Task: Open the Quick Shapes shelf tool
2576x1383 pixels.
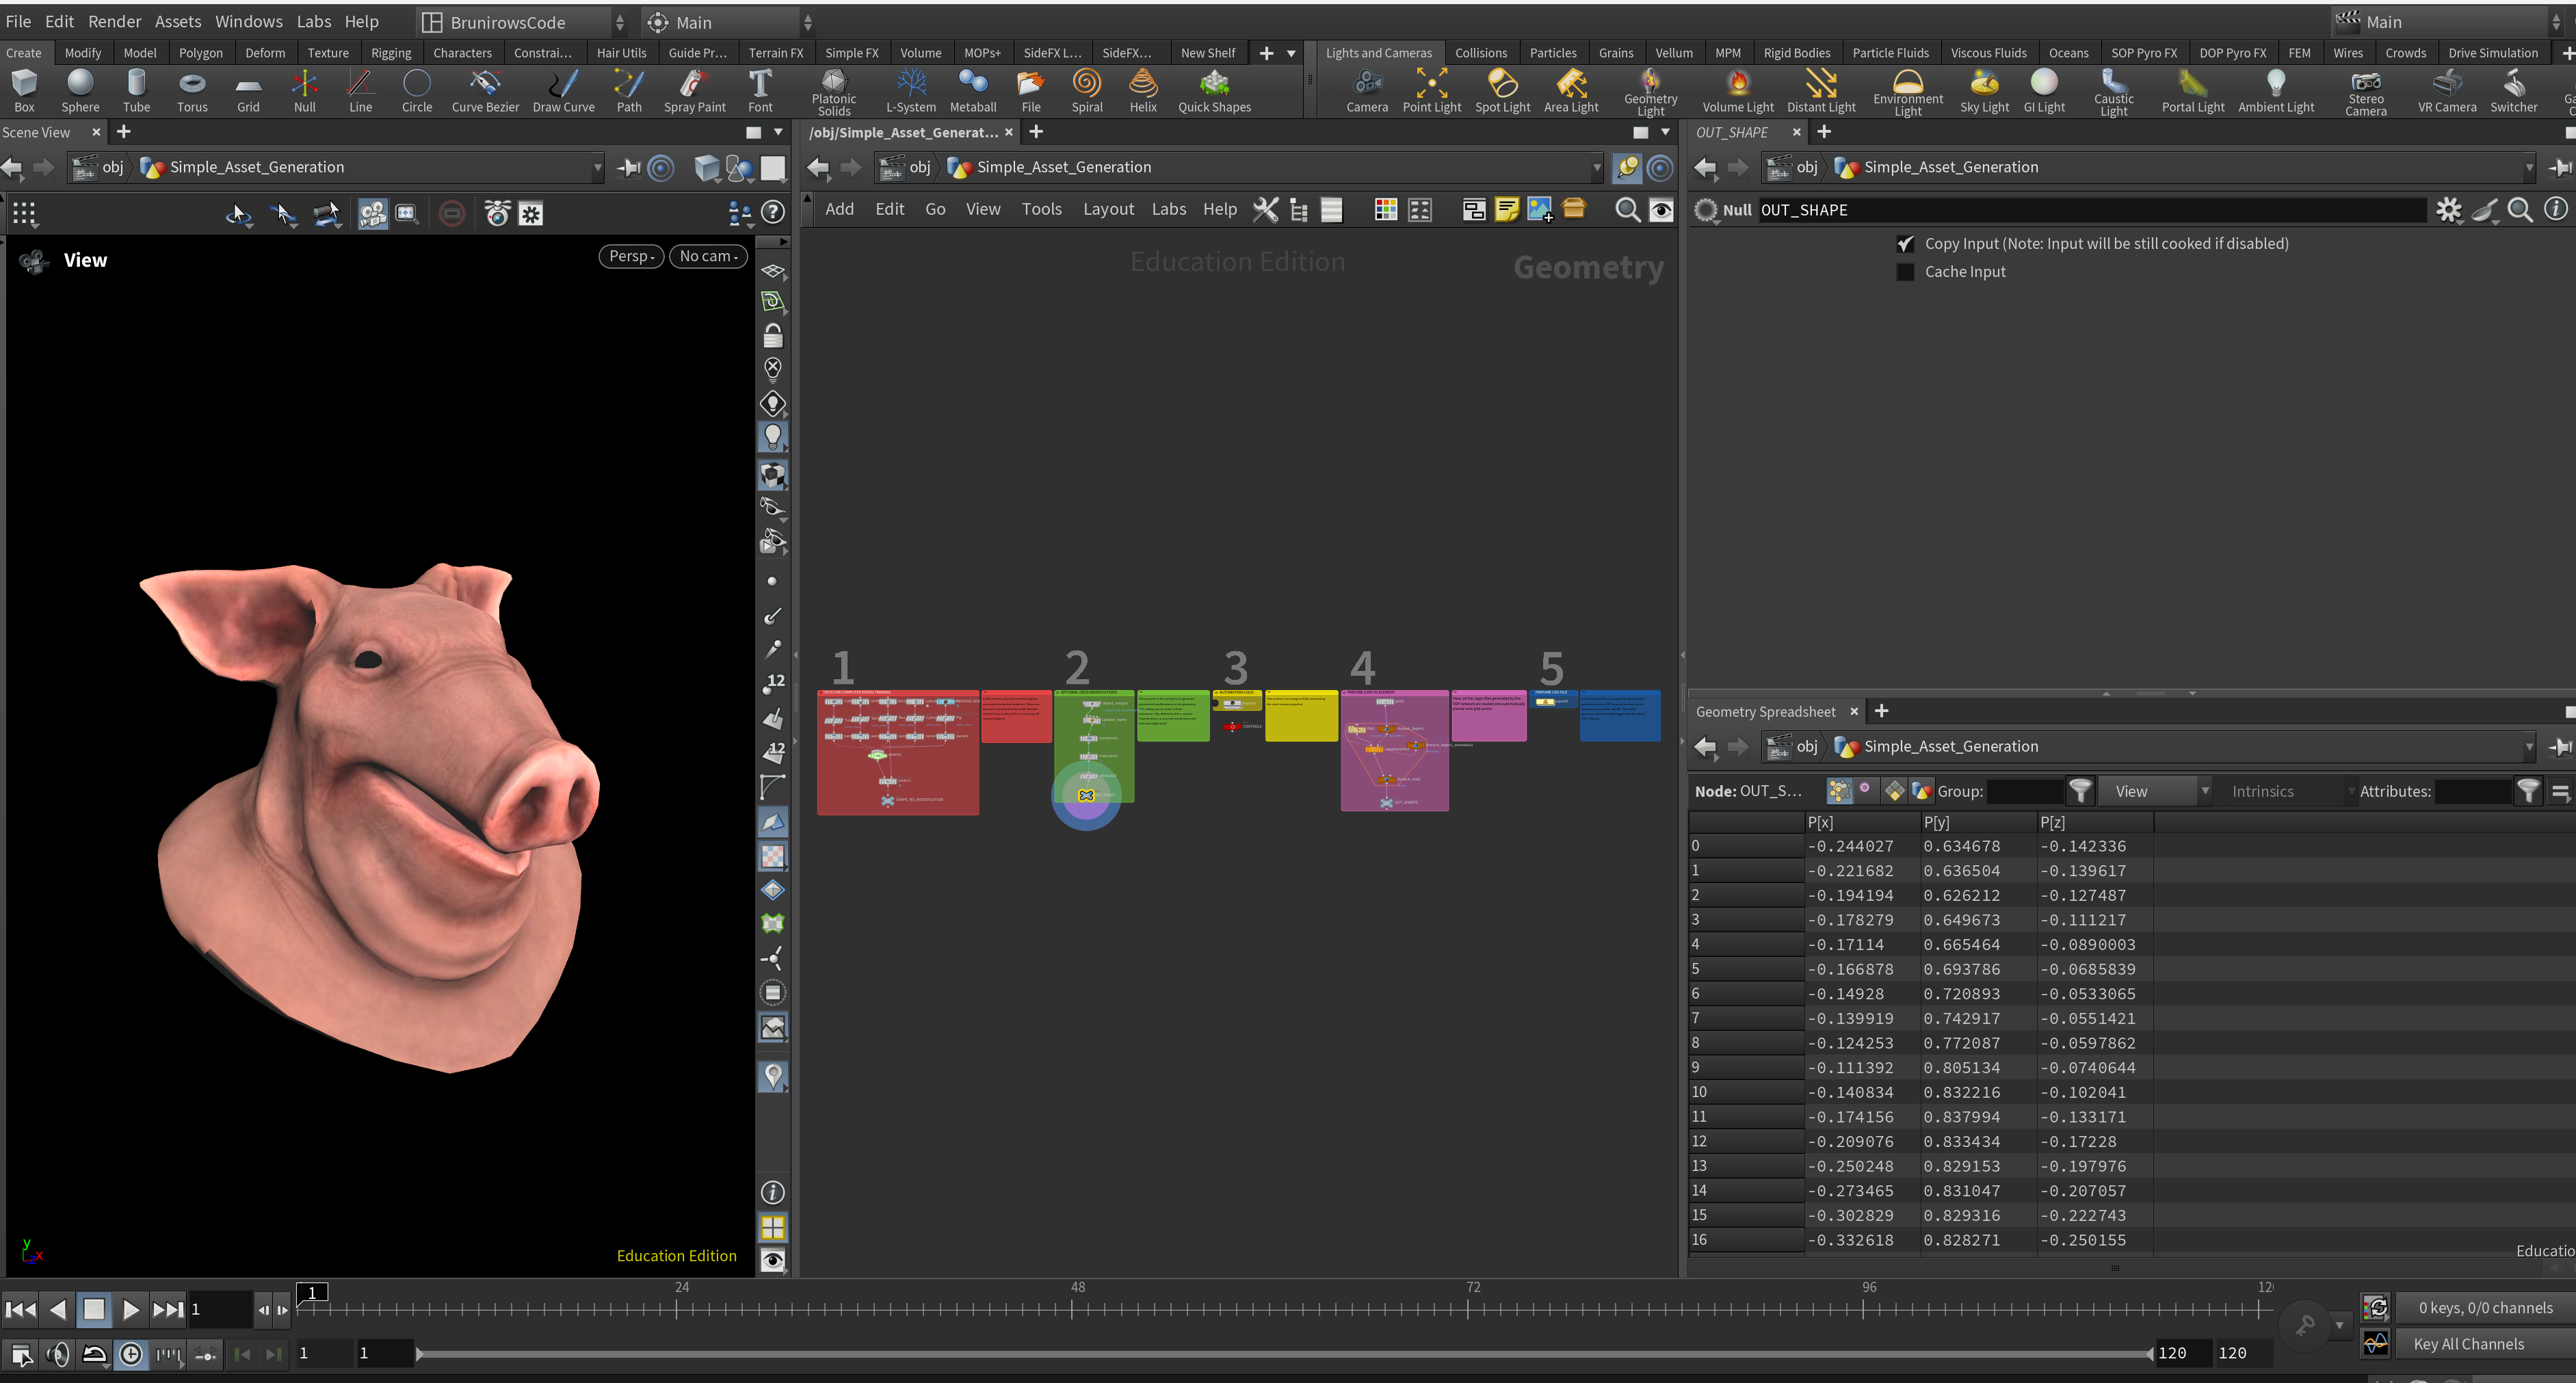Action: click(x=1214, y=91)
